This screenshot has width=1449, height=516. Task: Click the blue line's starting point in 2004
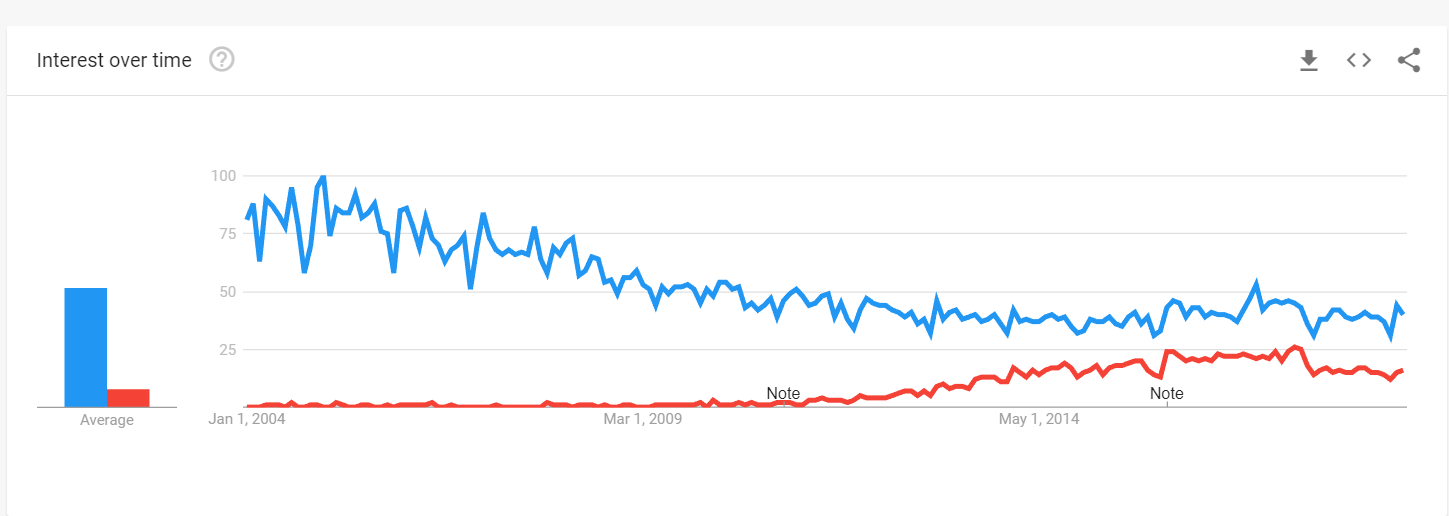(247, 219)
